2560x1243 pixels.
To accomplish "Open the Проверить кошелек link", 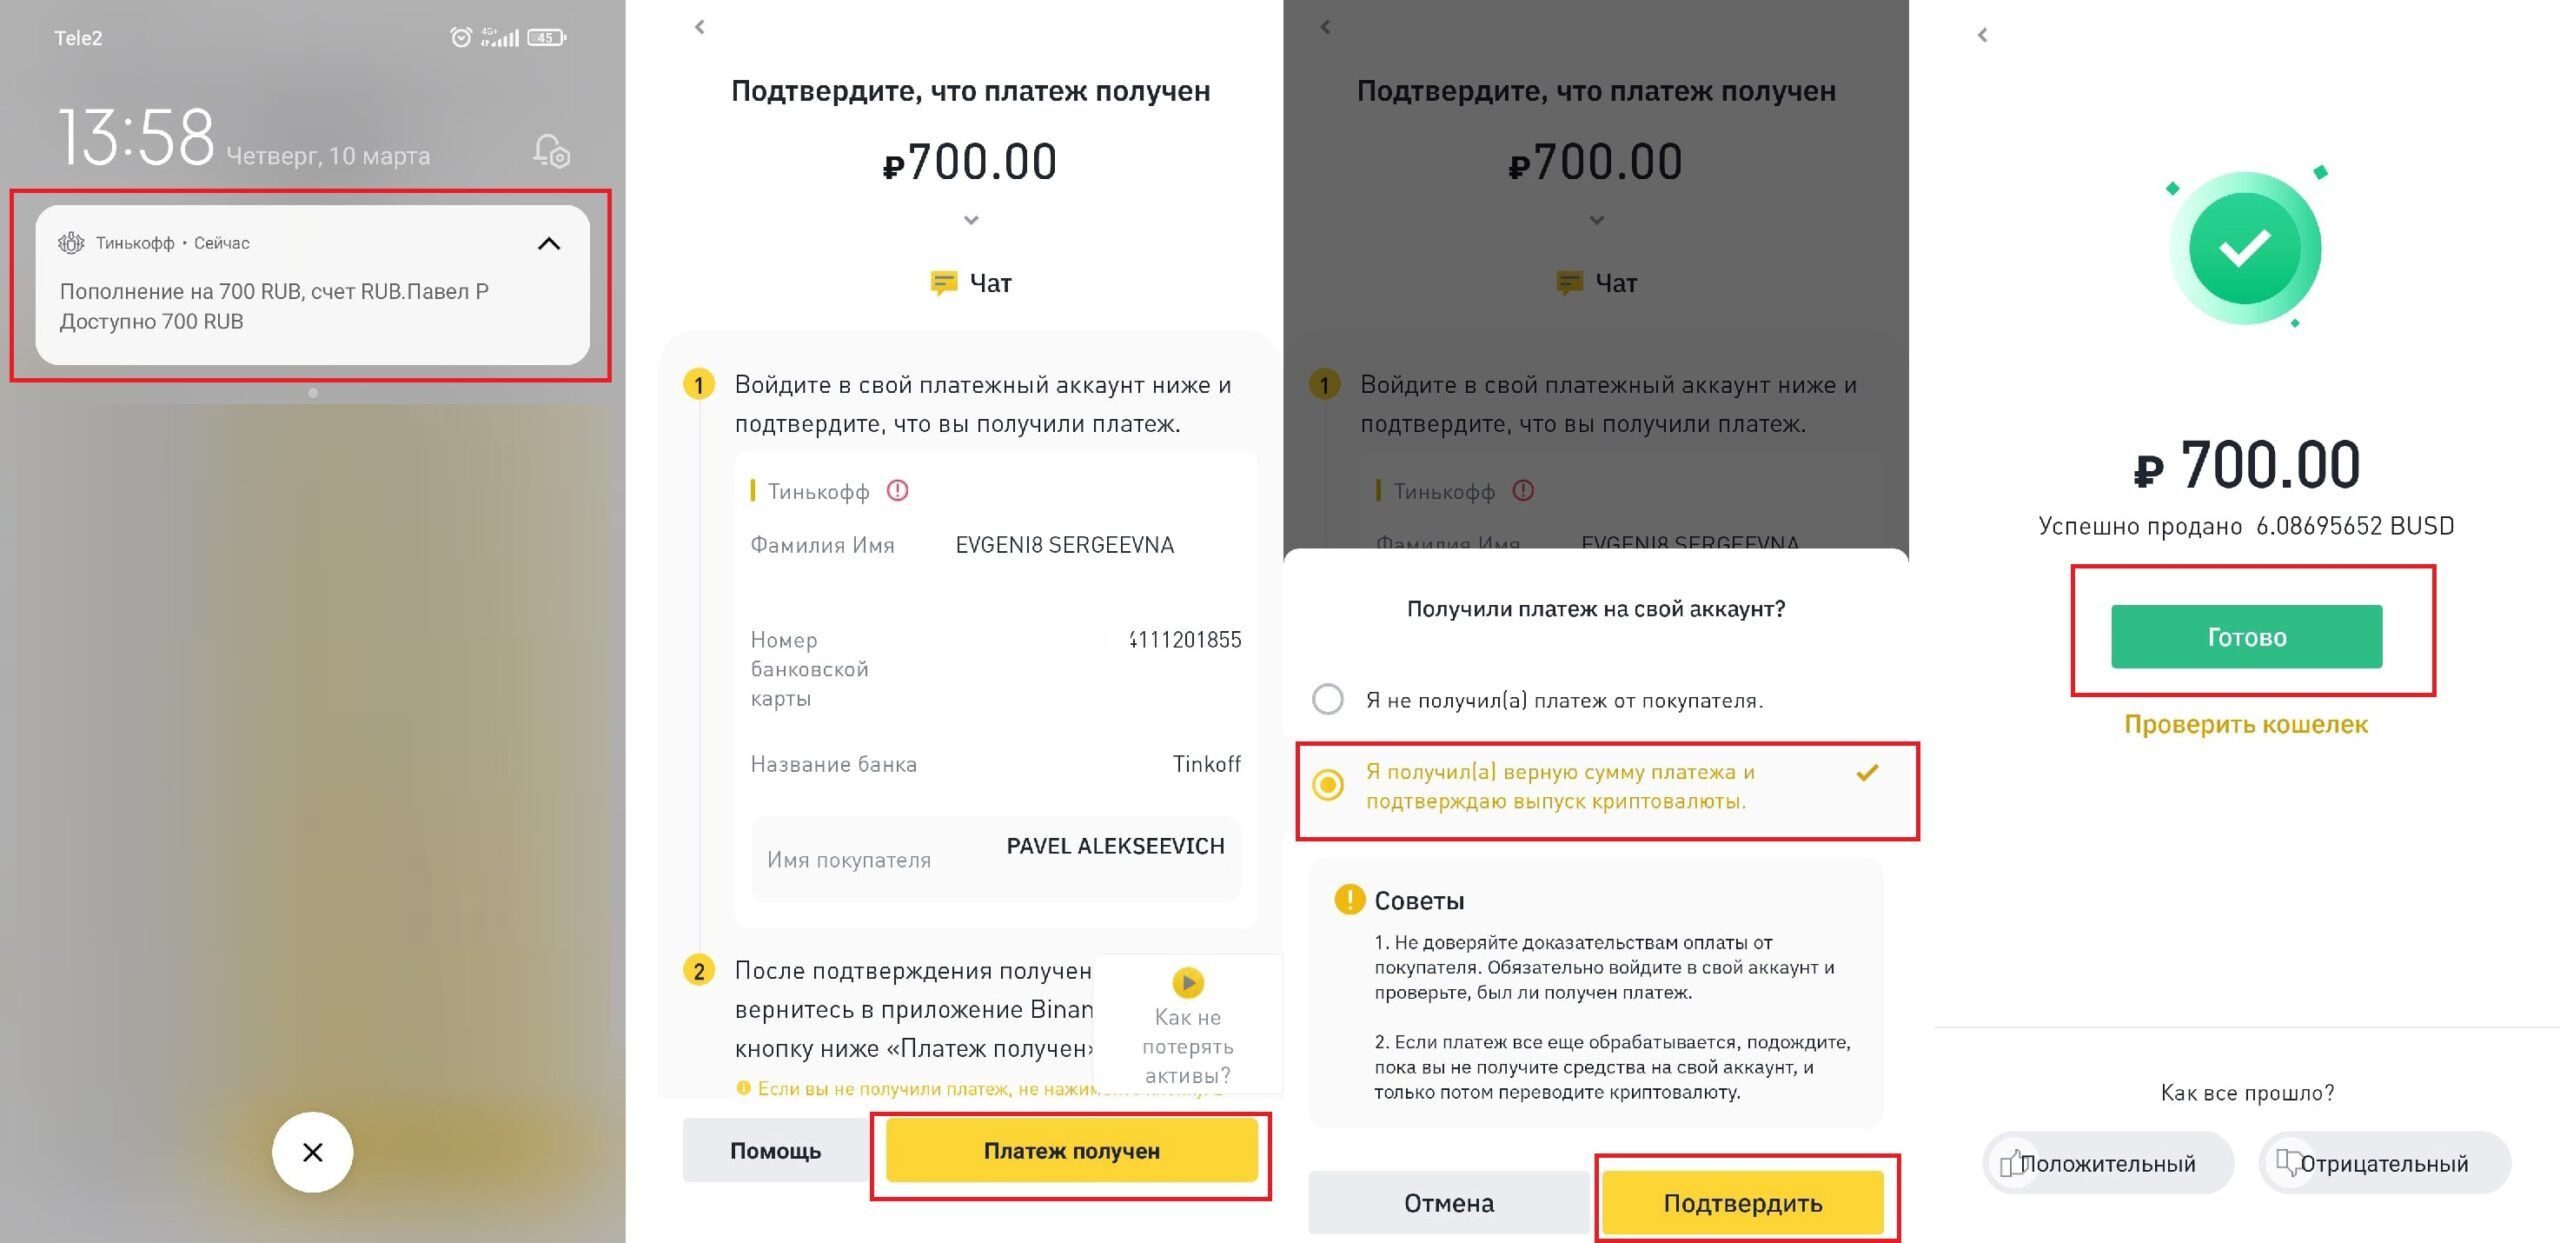I will click(2246, 724).
